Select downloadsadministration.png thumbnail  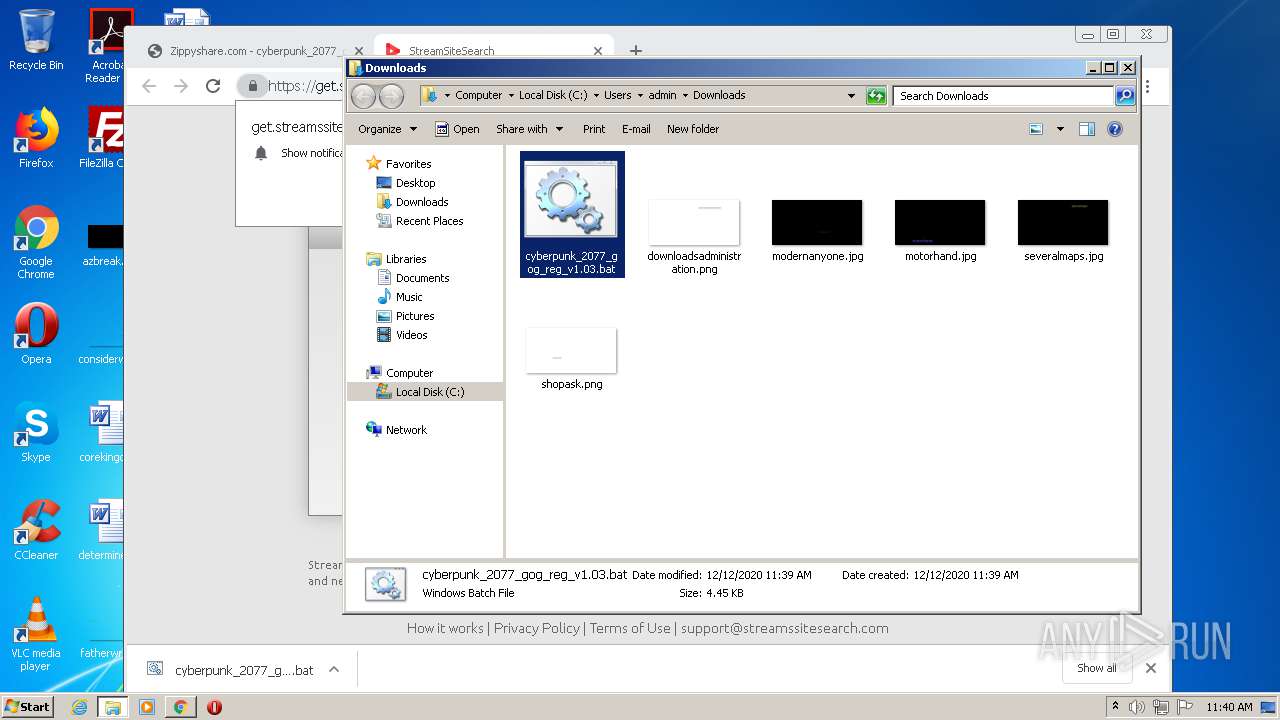(x=694, y=236)
